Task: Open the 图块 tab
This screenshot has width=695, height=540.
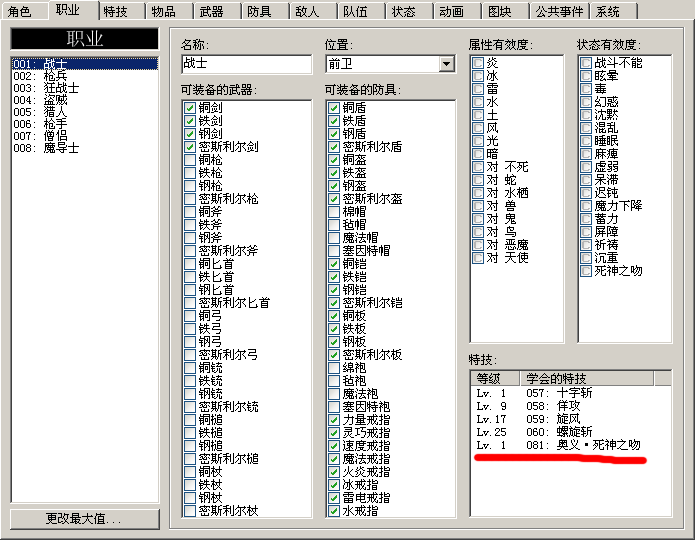Action: pos(504,11)
